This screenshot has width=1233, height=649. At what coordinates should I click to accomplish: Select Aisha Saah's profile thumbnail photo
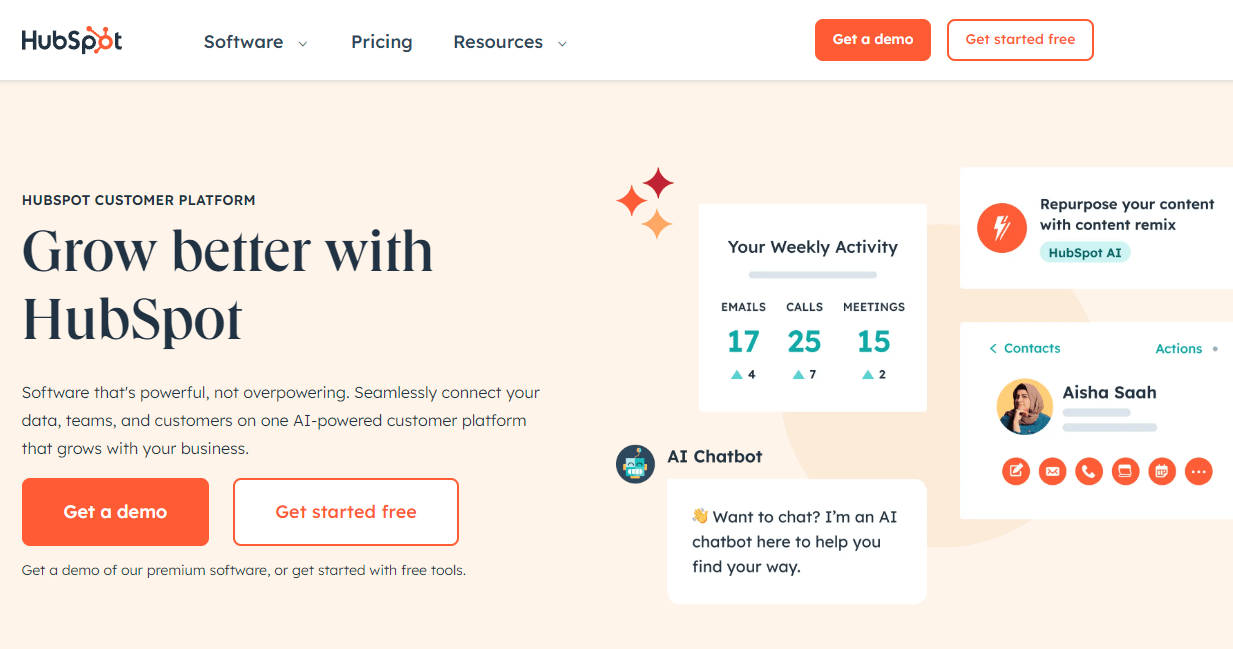(1024, 407)
